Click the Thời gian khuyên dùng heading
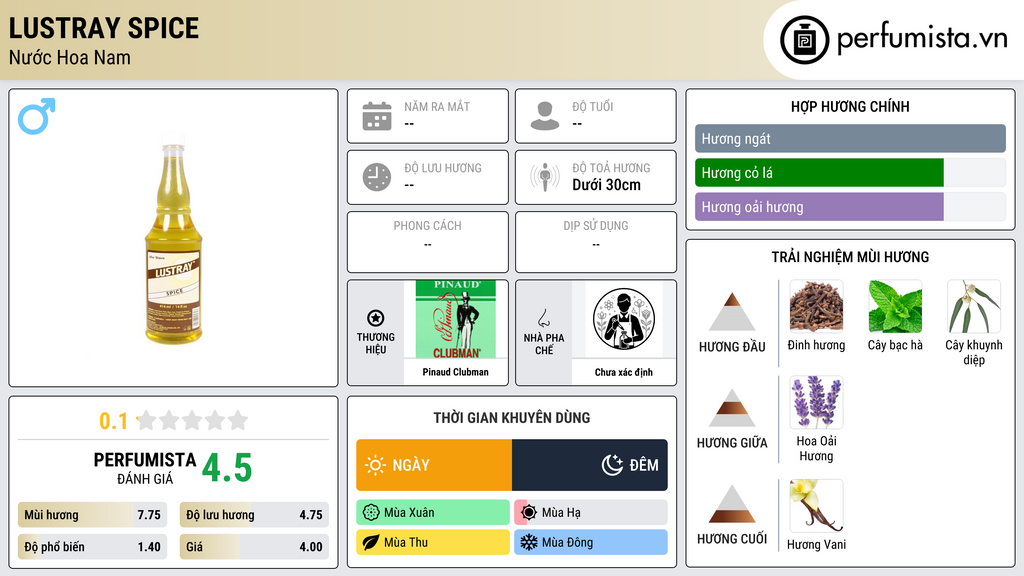 [512, 417]
